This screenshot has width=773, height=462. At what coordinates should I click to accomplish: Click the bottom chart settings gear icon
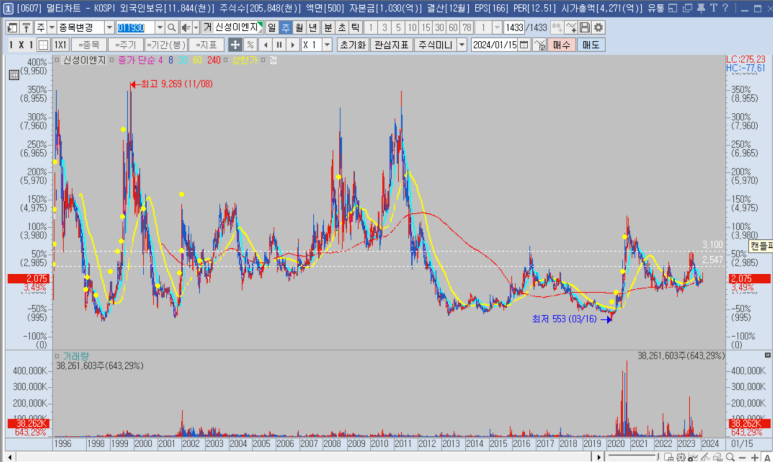coord(681,458)
